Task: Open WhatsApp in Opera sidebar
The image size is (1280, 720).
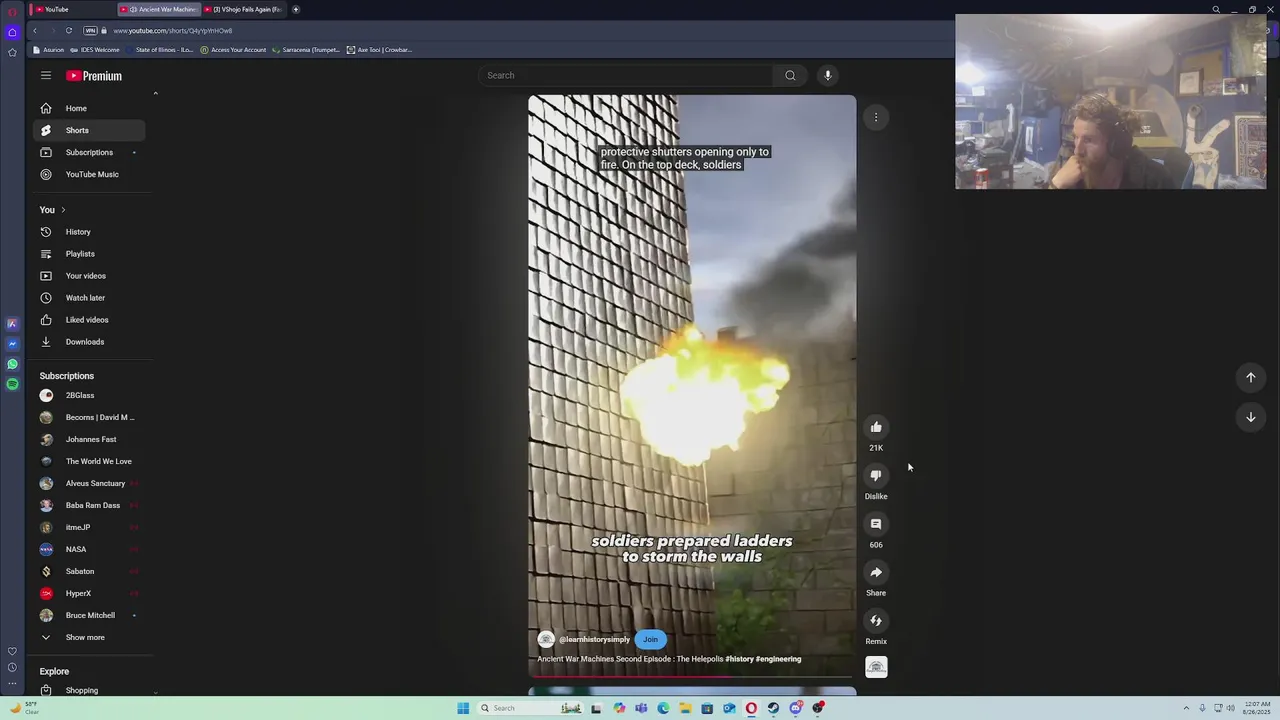Action: point(12,364)
